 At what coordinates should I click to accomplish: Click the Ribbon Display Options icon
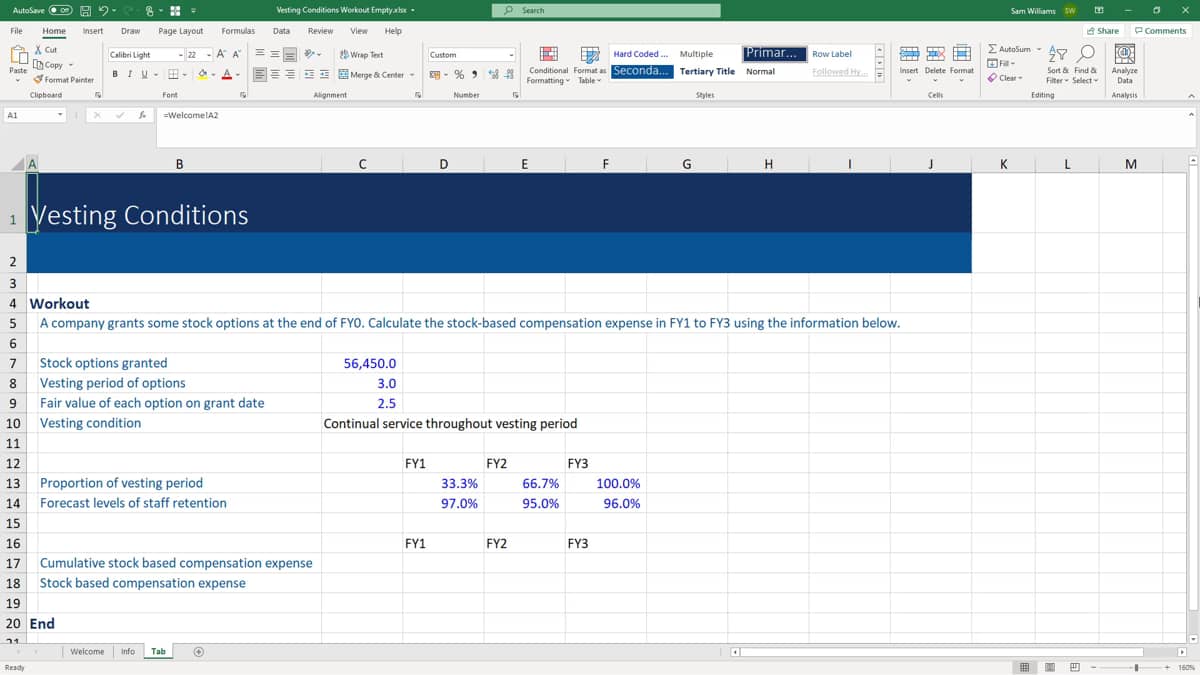1099,10
